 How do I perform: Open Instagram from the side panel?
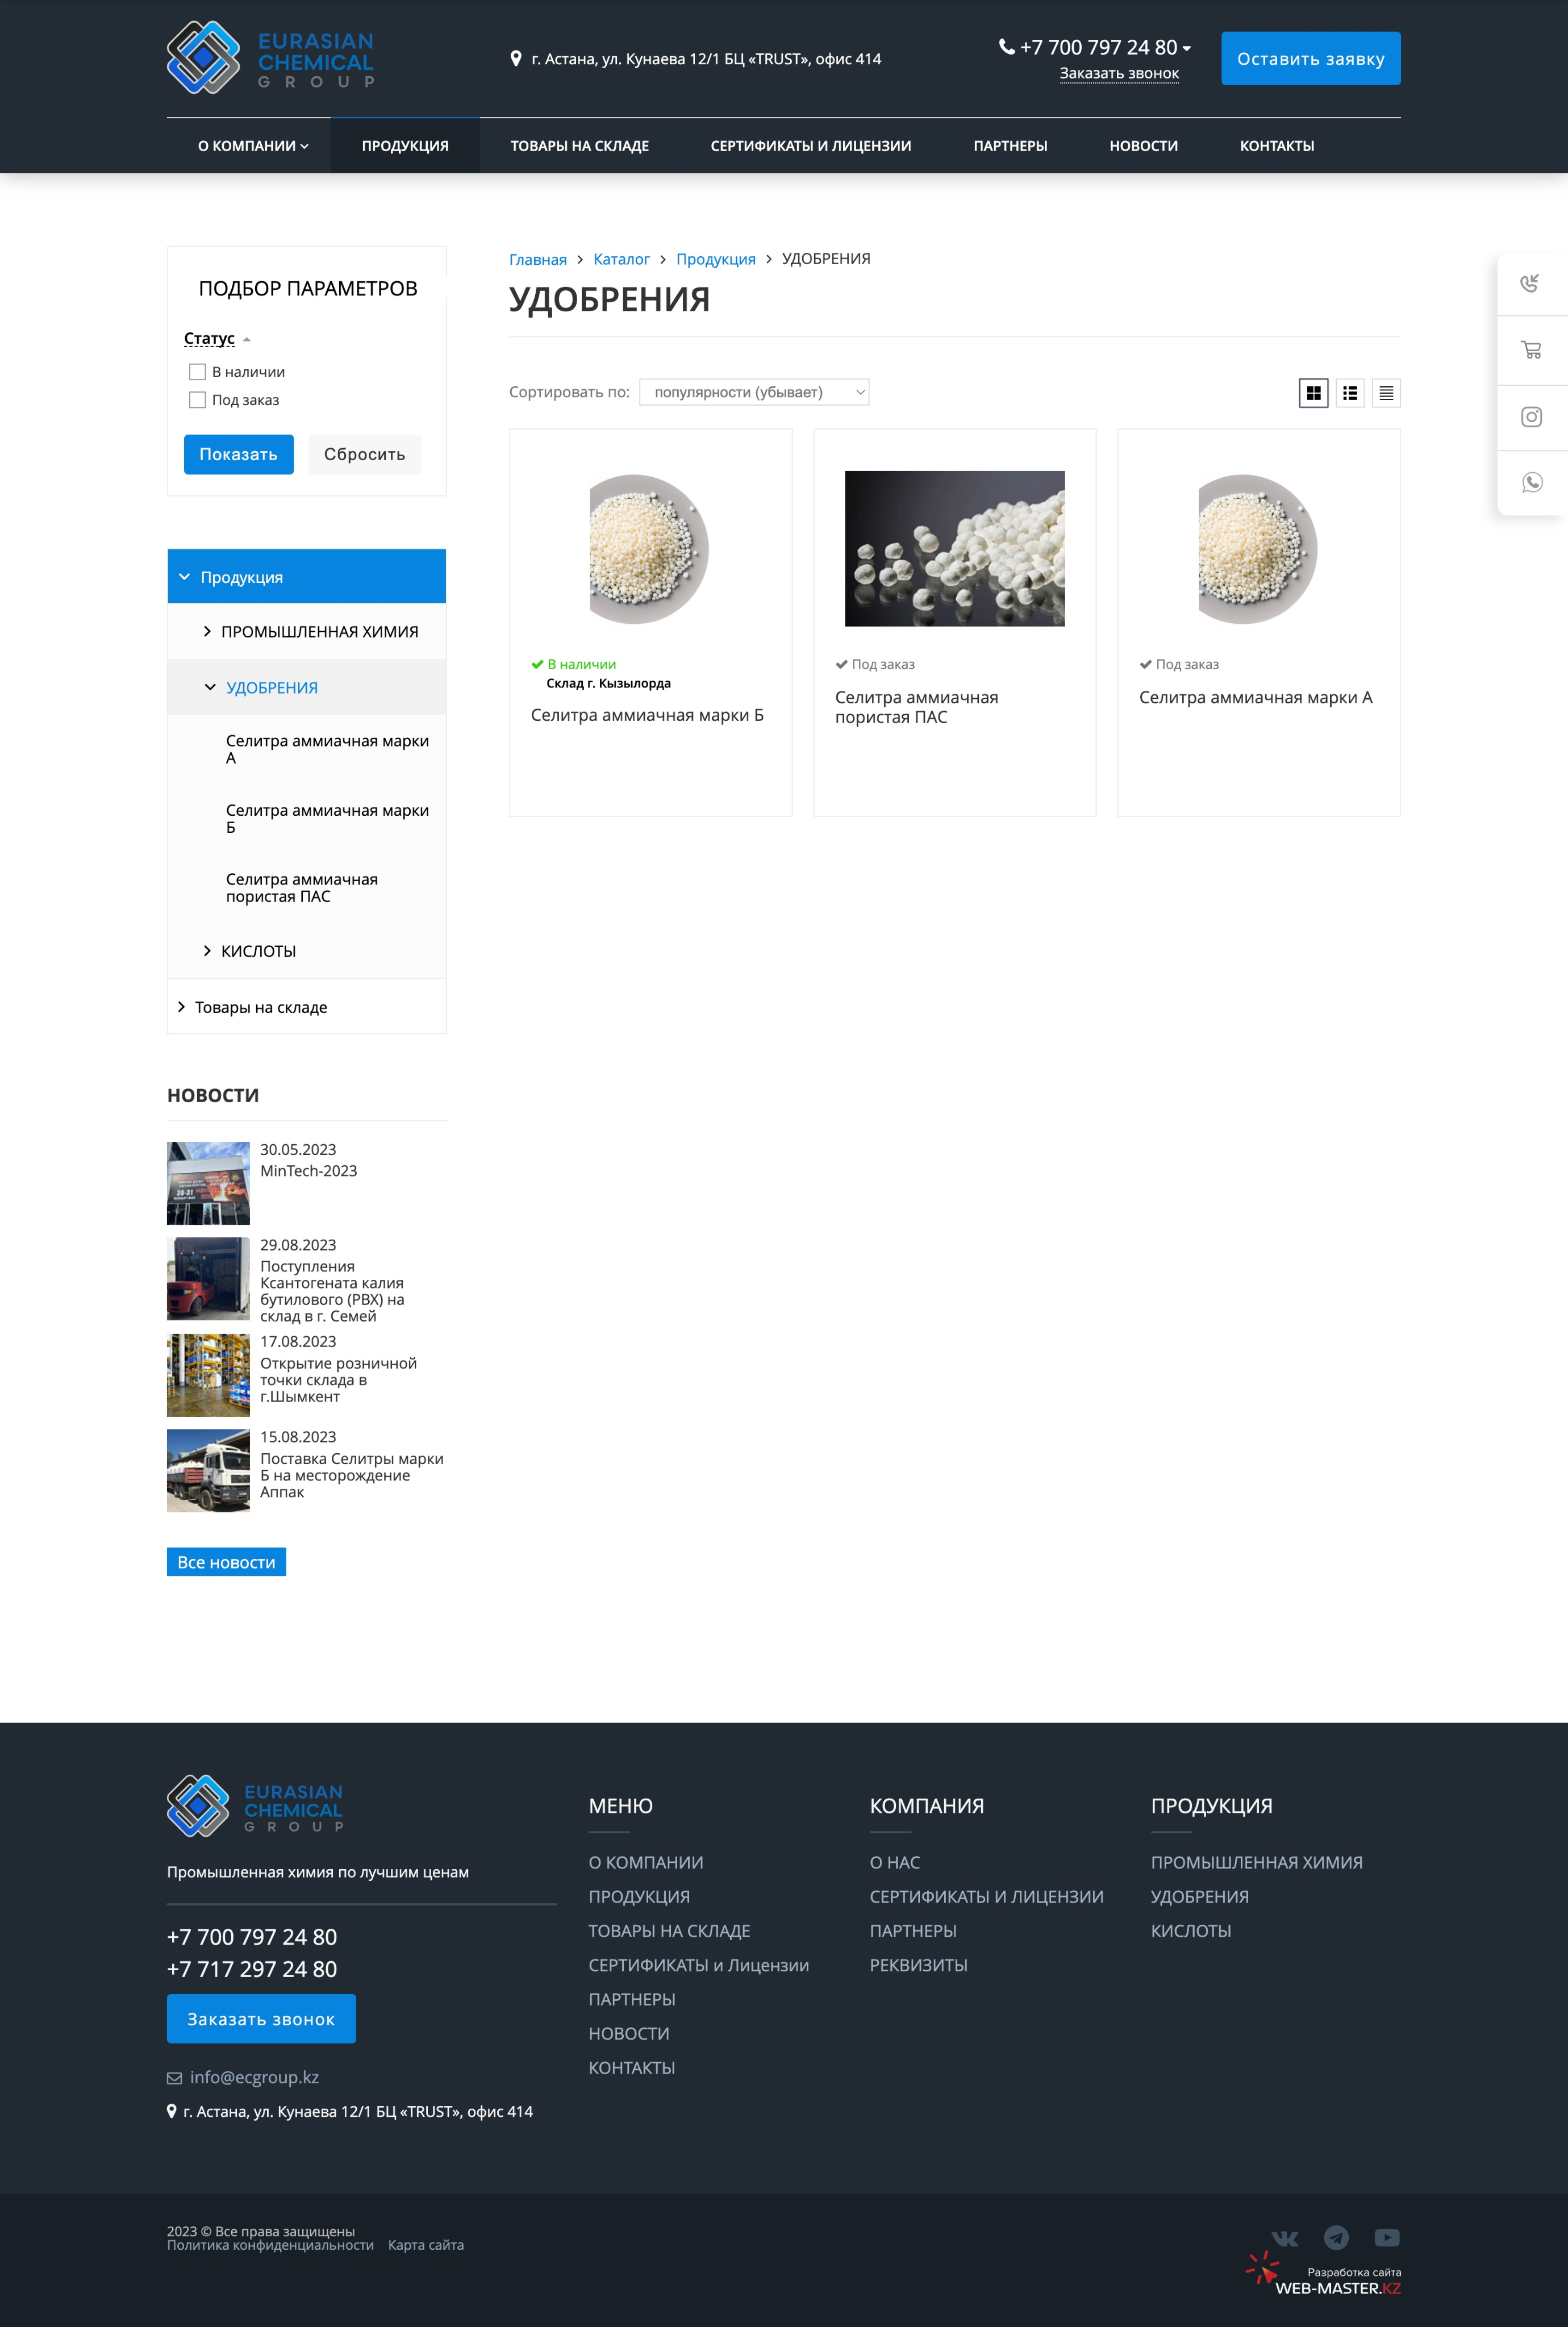[x=1530, y=417]
